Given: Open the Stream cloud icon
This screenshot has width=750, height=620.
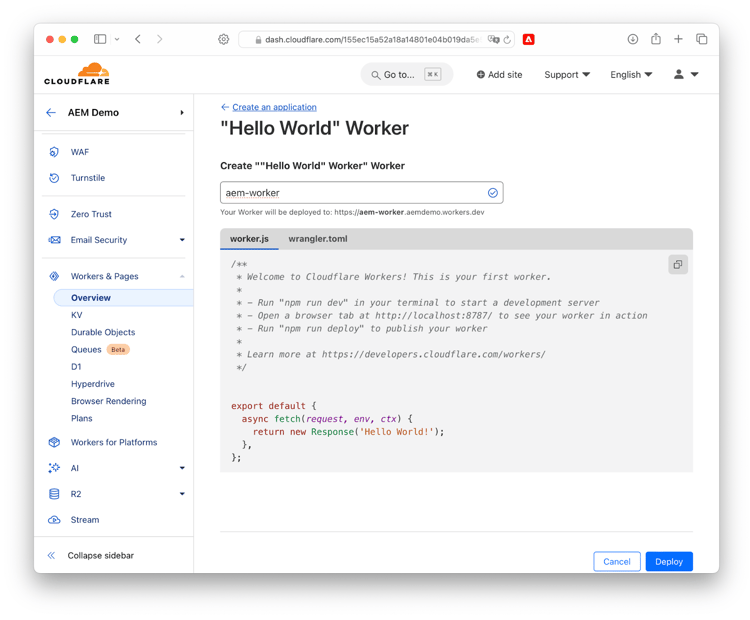Looking at the screenshot, I should [54, 520].
